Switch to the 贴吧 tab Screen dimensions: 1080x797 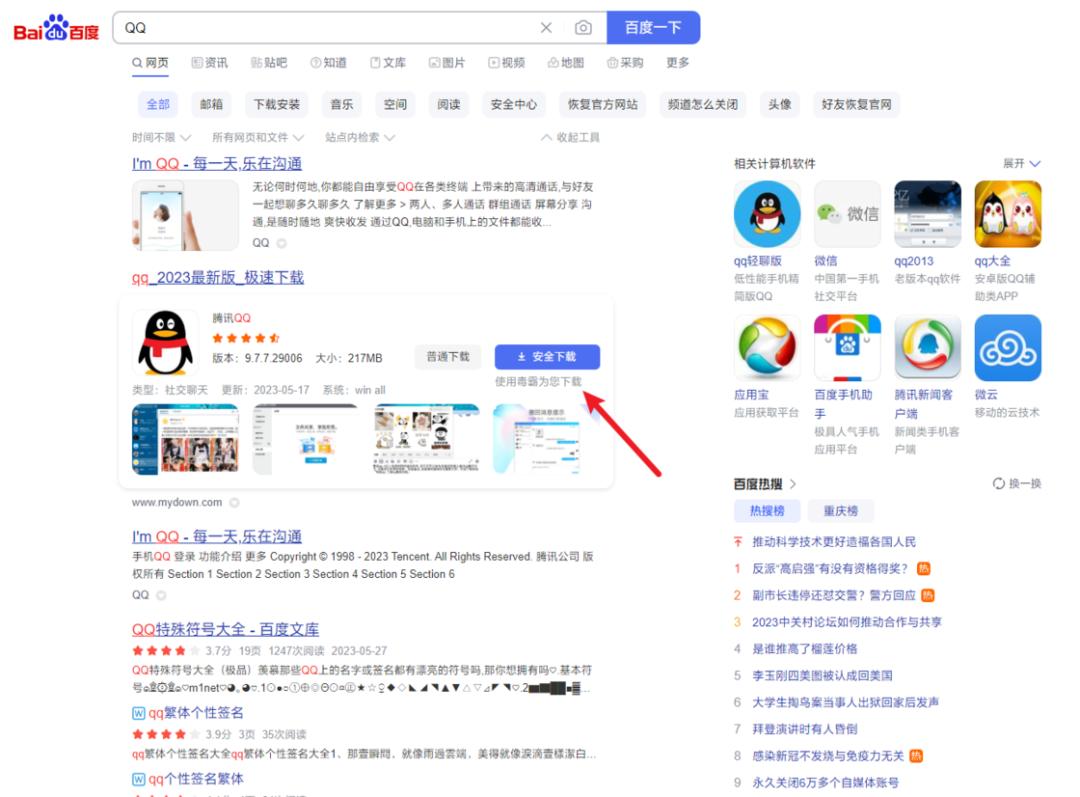tap(269, 63)
